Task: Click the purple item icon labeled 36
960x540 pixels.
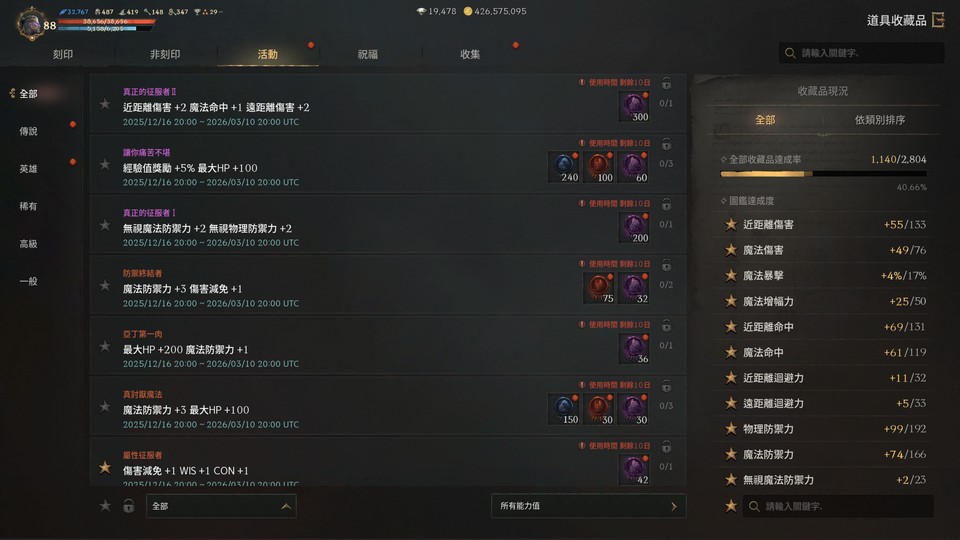Action: [x=634, y=349]
